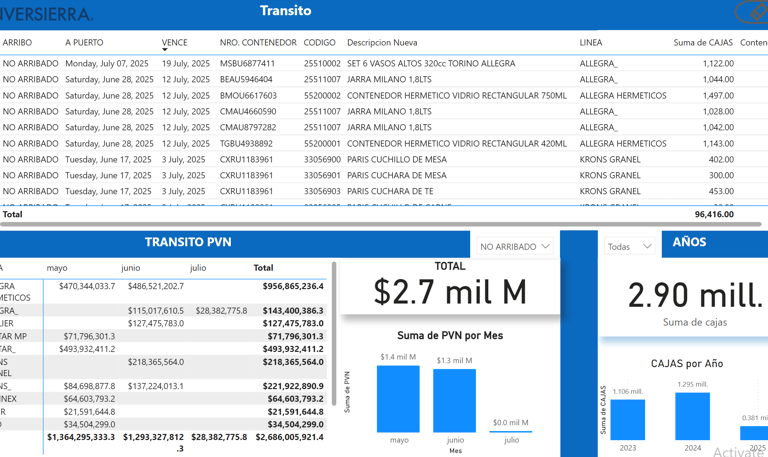
Task: Click the eraser clear-filters icon
Action: click(757, 11)
